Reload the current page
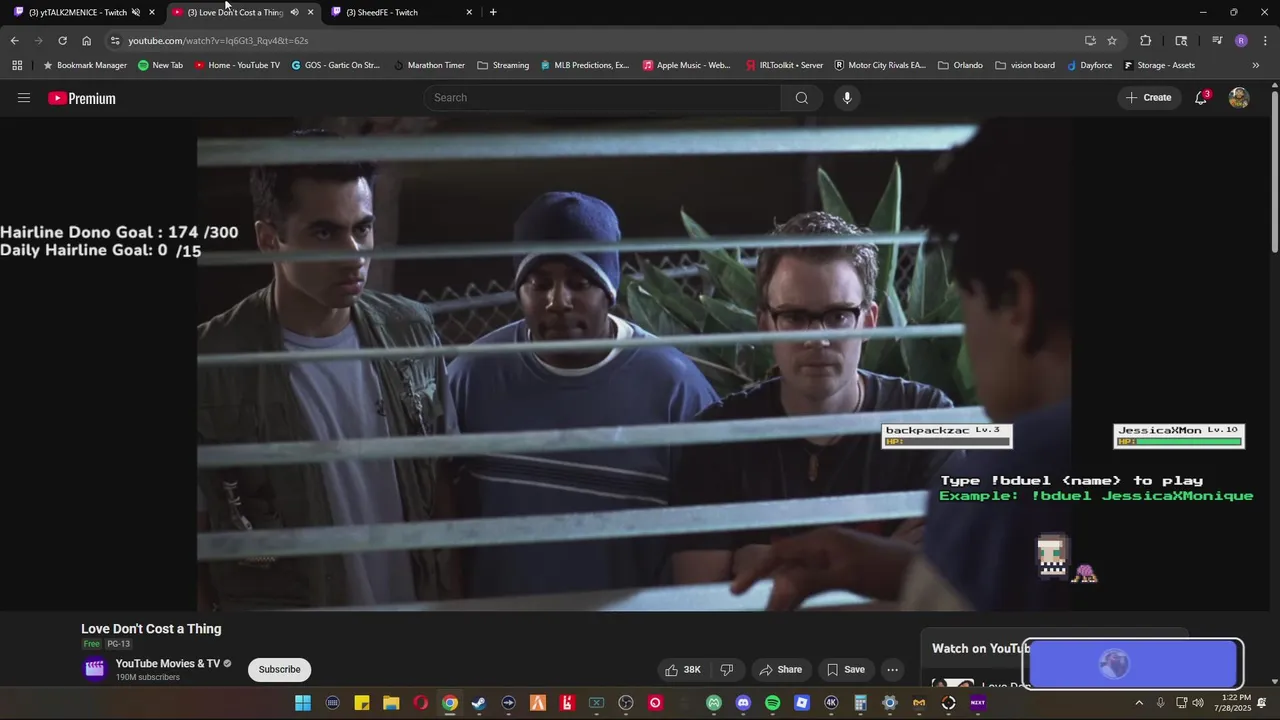This screenshot has height=720, width=1280. point(62,41)
